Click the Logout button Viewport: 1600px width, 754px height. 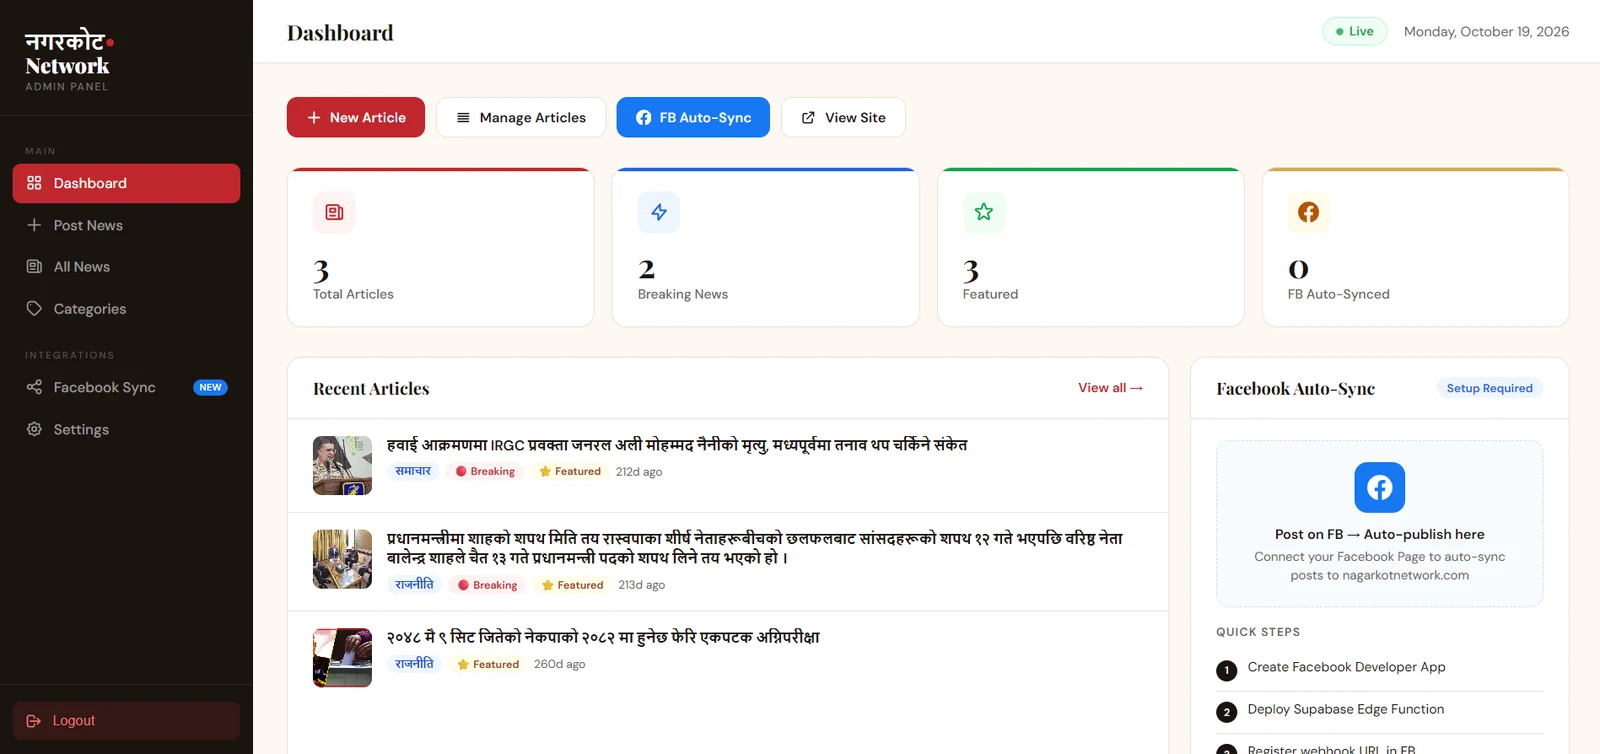126,720
